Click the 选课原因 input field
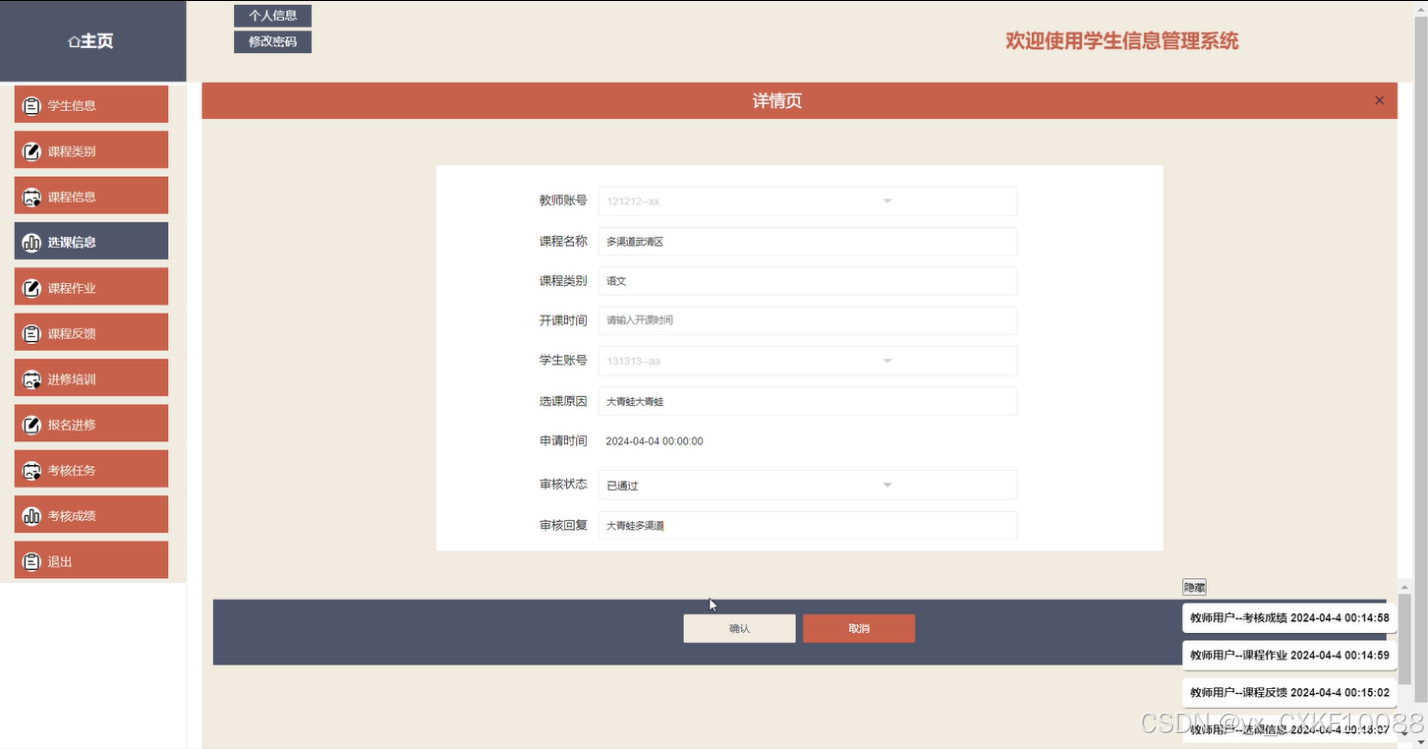Image resolution: width=1428 pixels, height=749 pixels. click(807, 401)
